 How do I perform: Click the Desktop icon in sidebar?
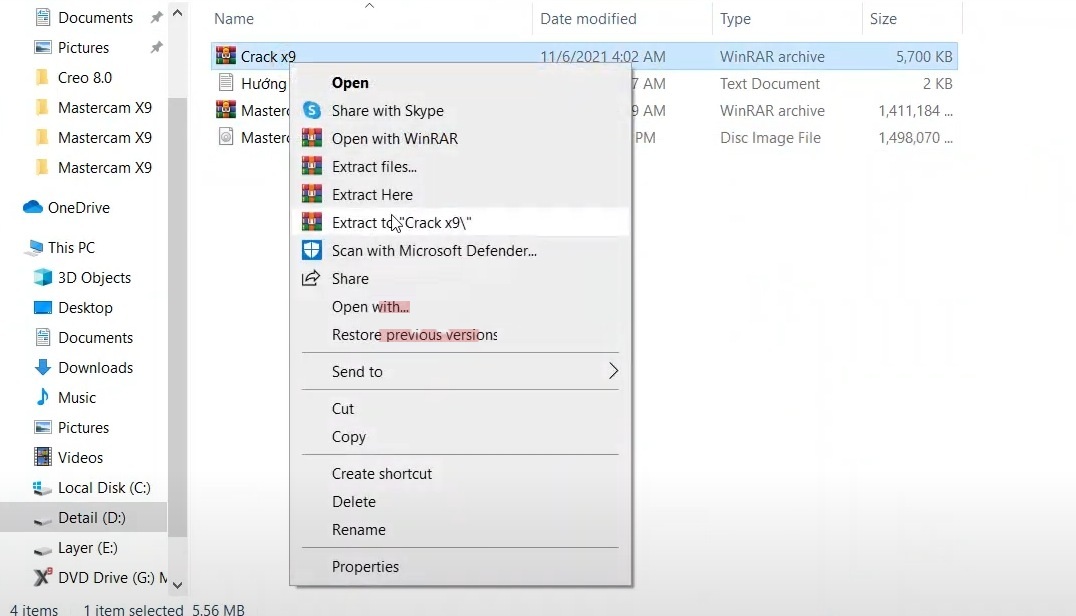(x=43, y=307)
